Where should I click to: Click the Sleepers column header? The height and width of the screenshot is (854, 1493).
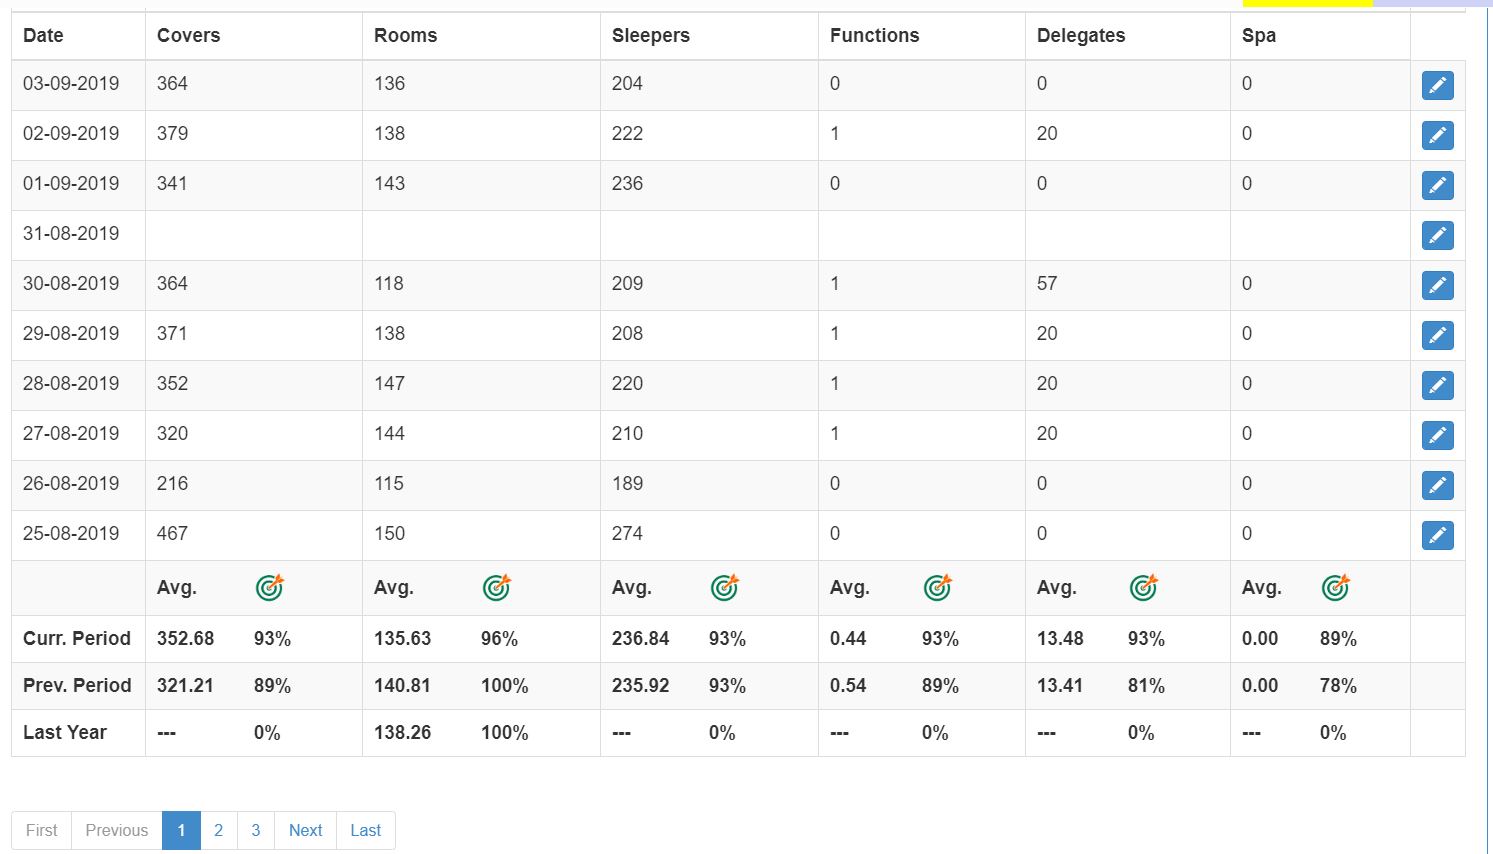650,35
